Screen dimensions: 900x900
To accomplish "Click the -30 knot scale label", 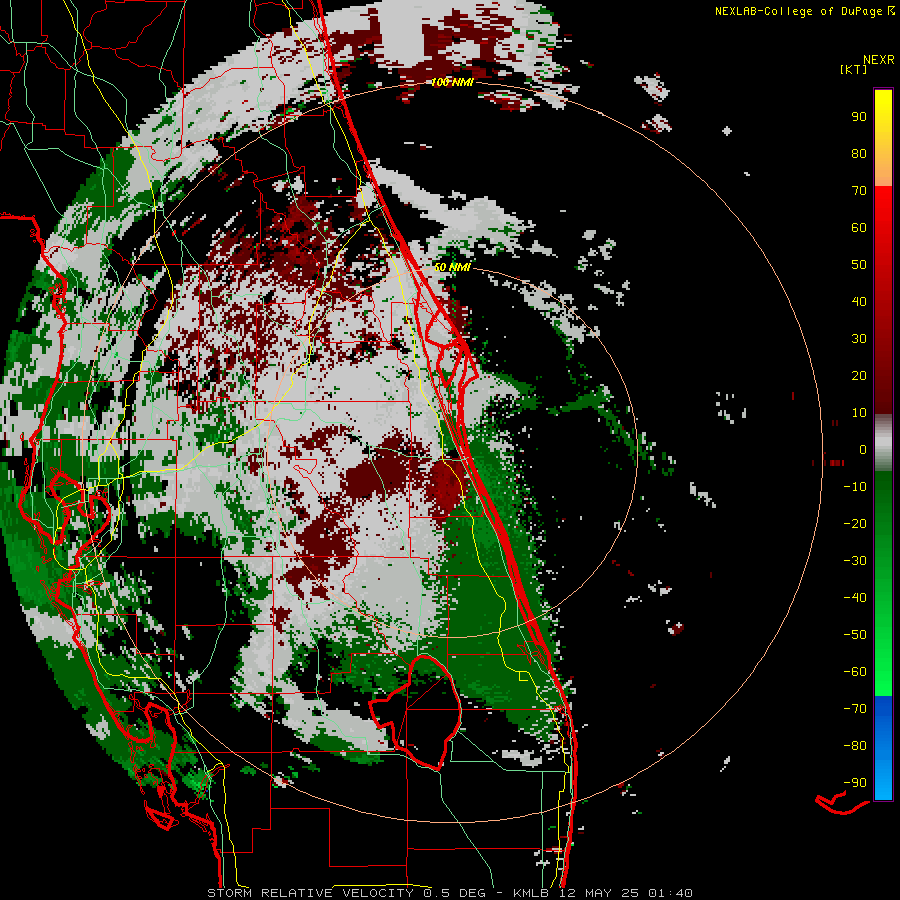I will tap(855, 561).
